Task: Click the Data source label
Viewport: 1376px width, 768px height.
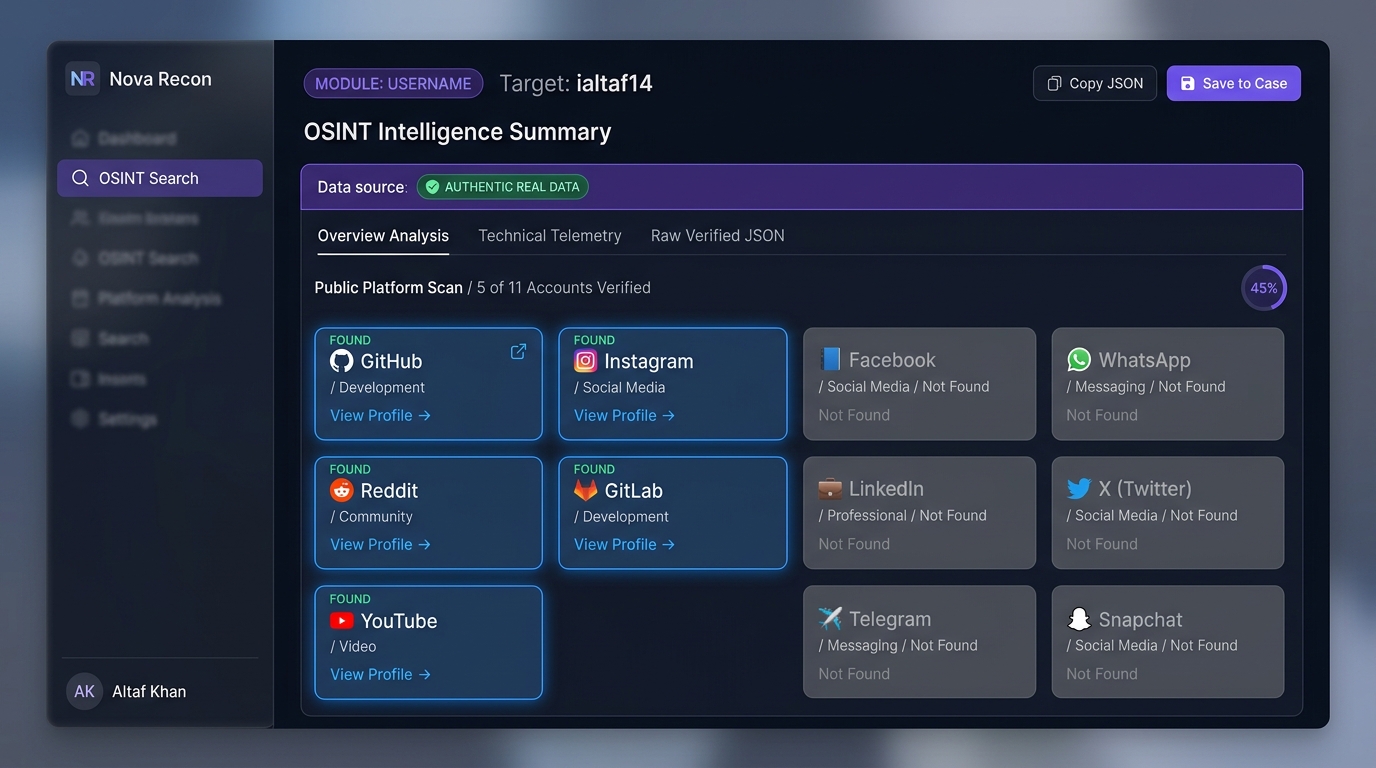Action: pyautogui.click(x=362, y=187)
